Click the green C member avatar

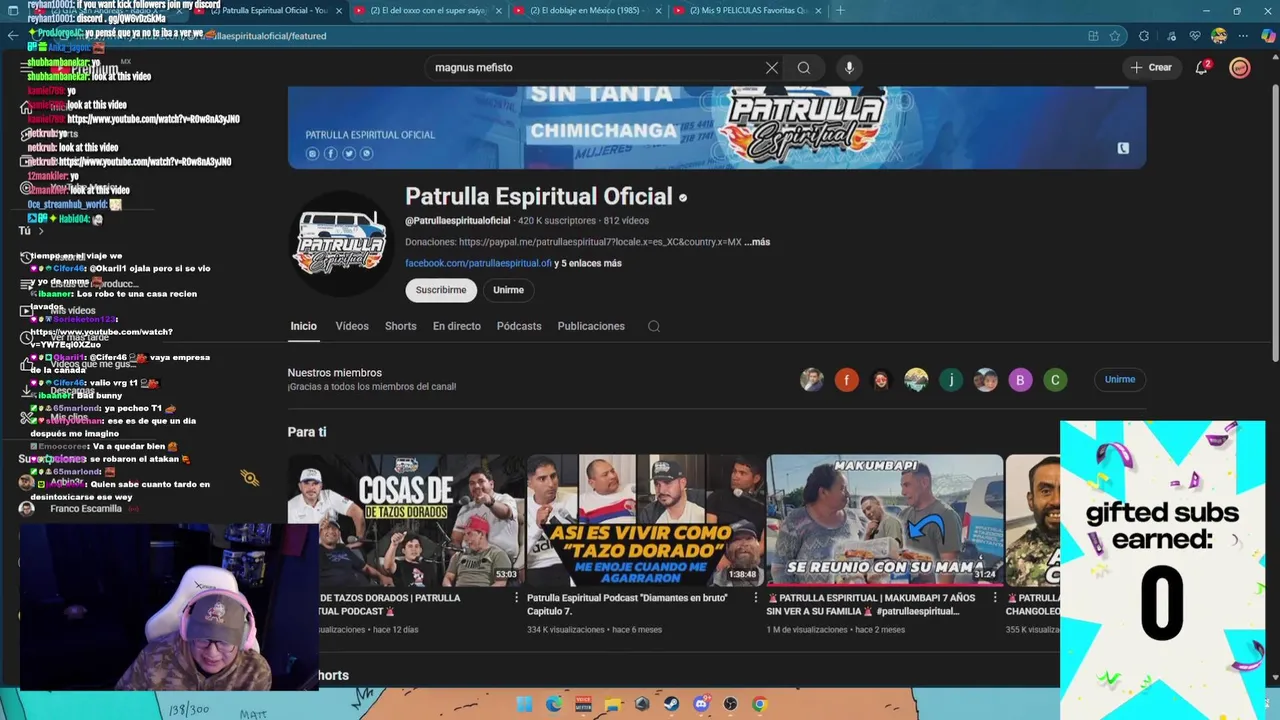pos(1055,380)
